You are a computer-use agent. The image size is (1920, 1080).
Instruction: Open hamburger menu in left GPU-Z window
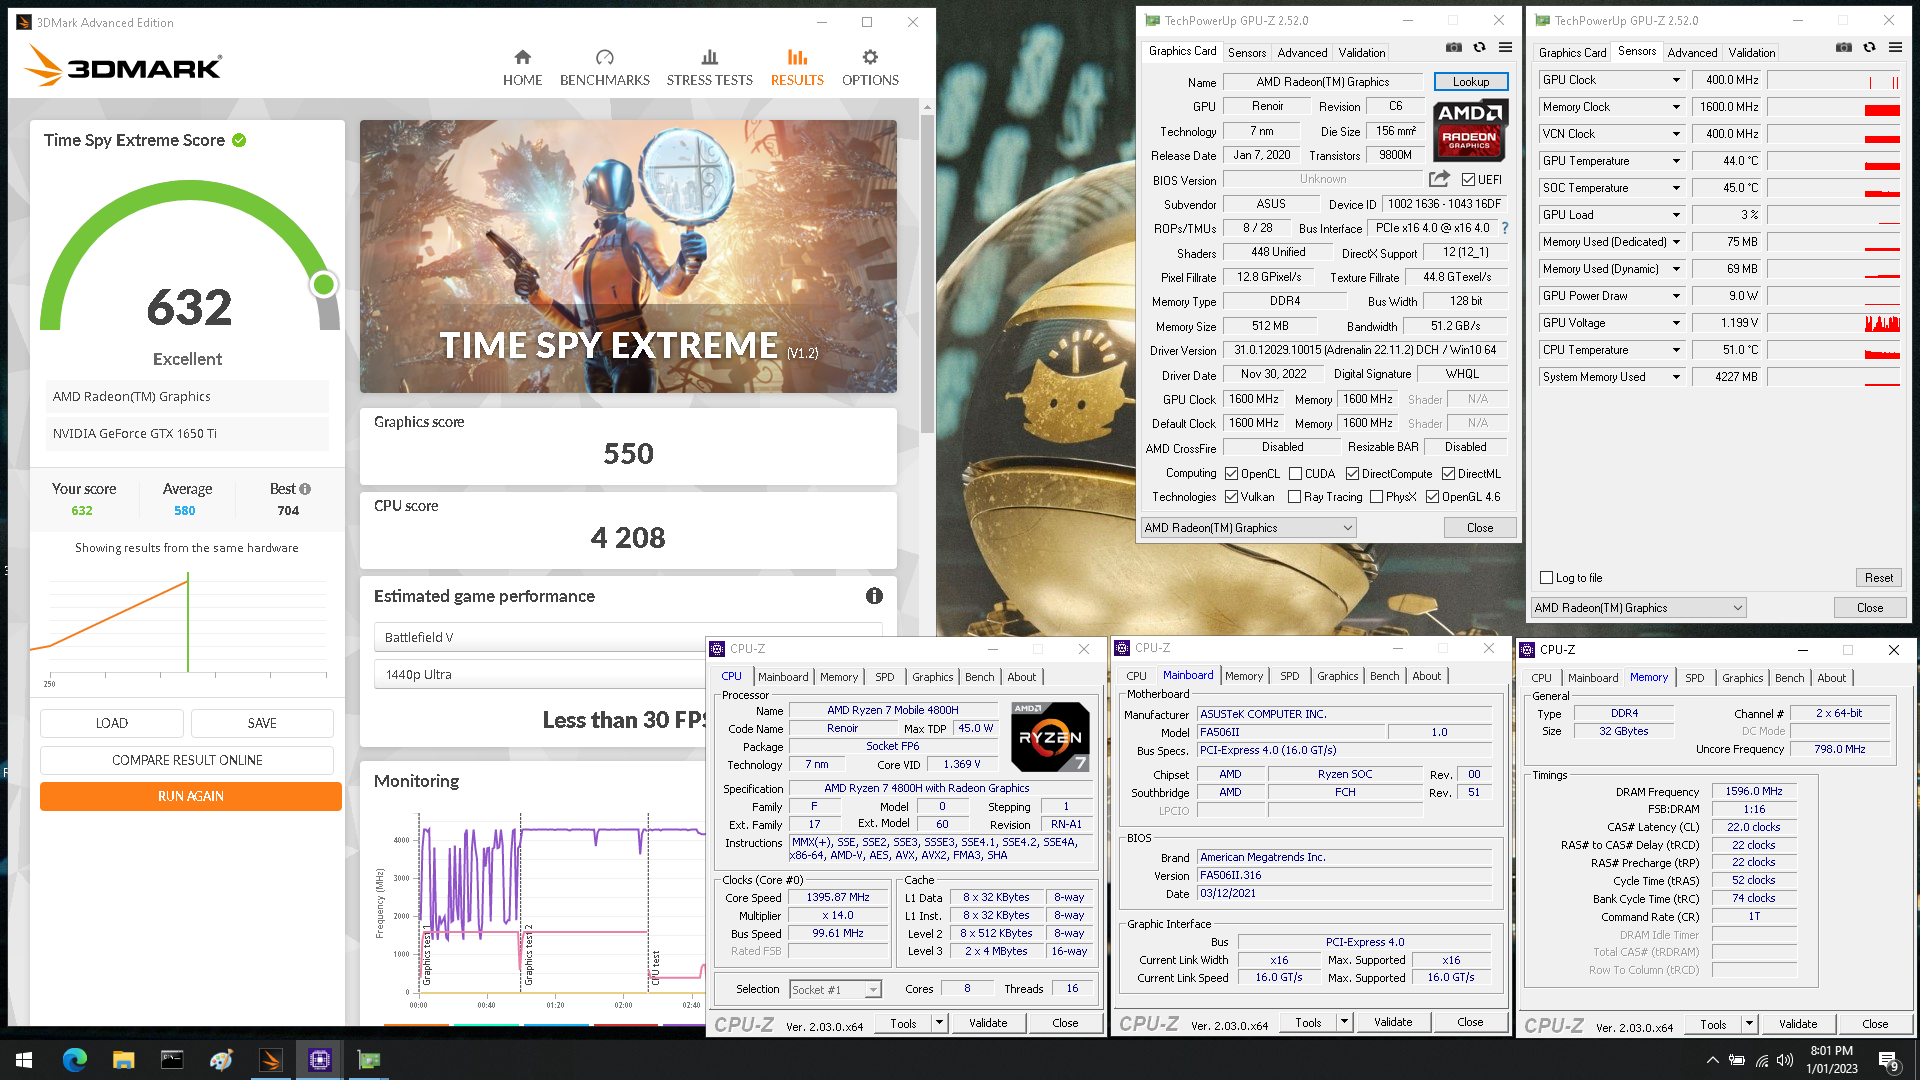tap(1505, 48)
